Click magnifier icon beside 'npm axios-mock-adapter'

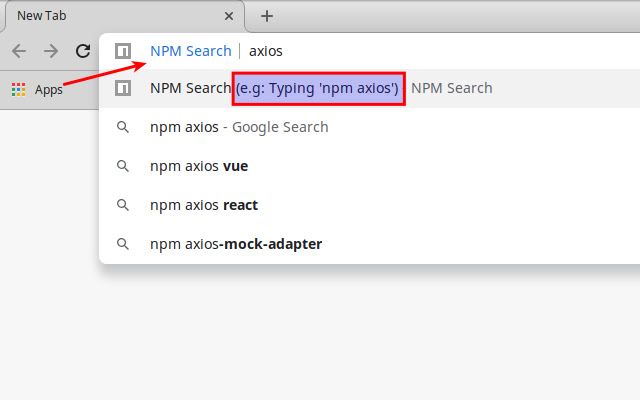(123, 244)
